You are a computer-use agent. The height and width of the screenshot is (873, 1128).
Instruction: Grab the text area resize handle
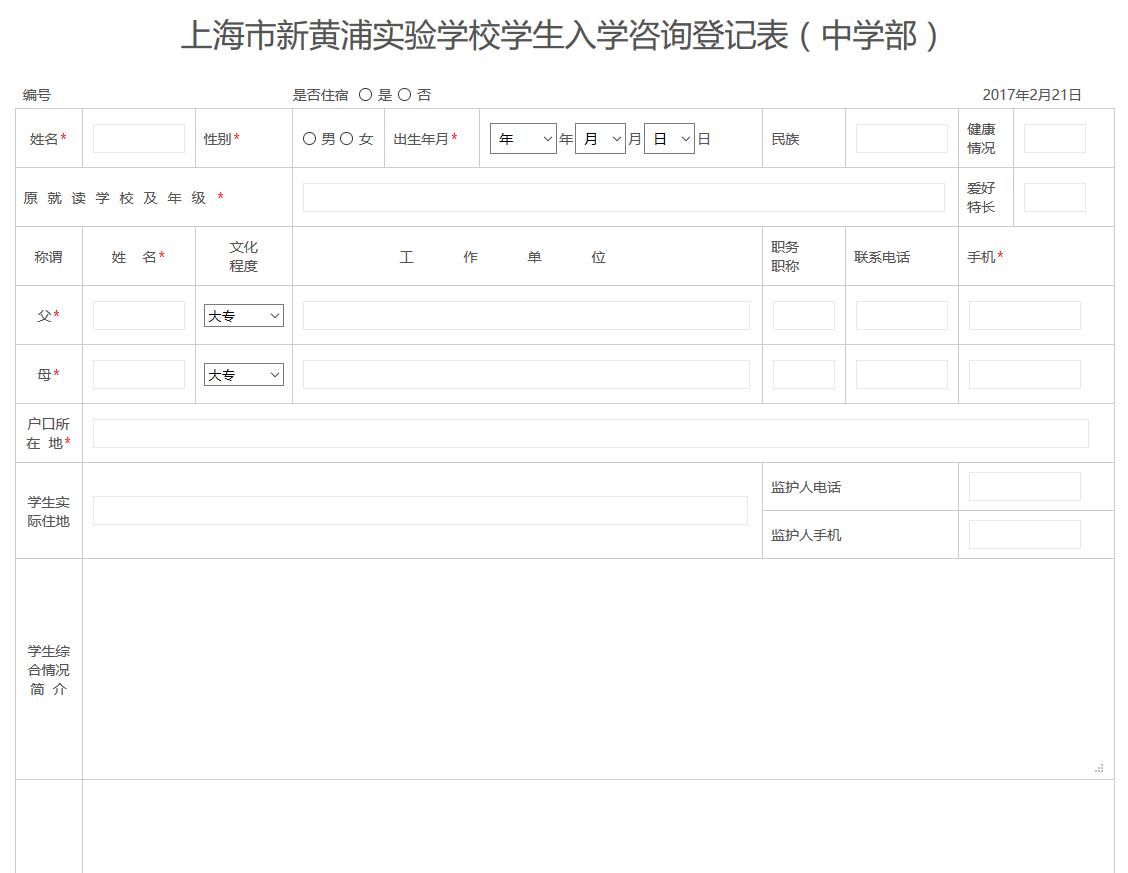[x=1099, y=769]
